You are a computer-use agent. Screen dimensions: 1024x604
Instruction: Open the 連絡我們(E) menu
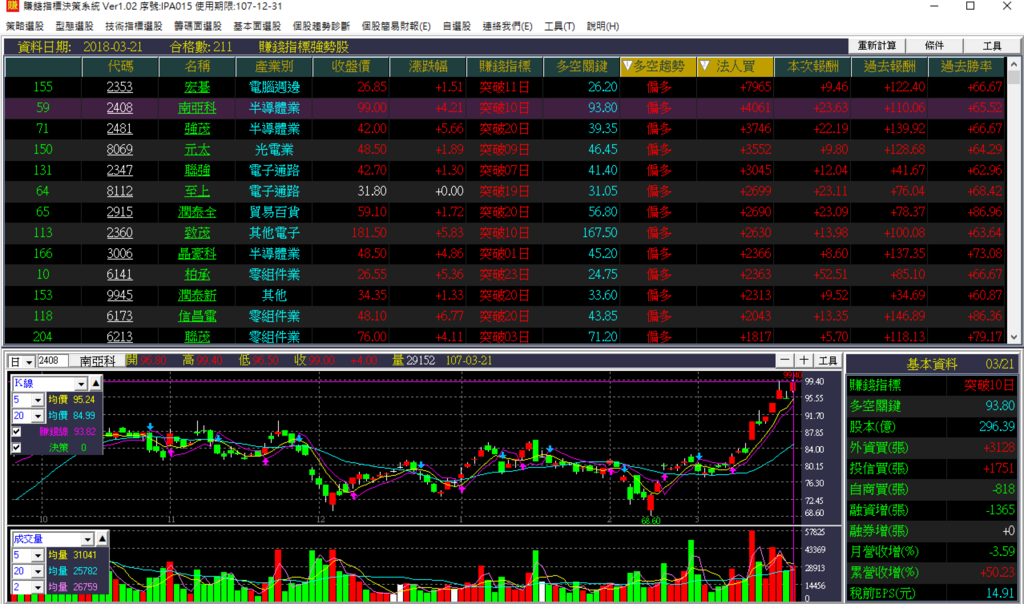coord(507,26)
